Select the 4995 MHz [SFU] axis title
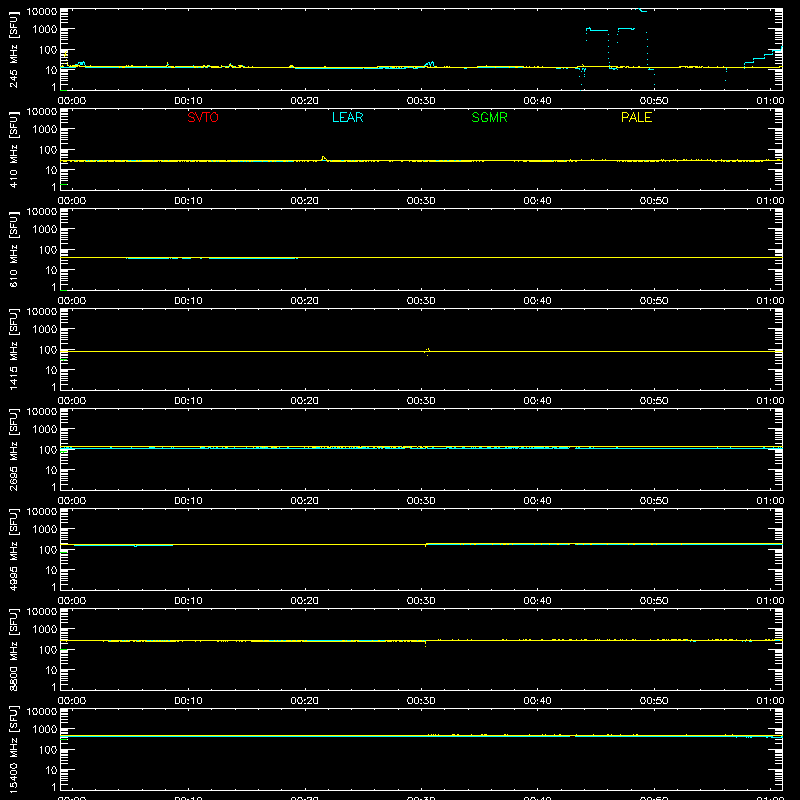The height and width of the screenshot is (800, 800). pos(14,549)
